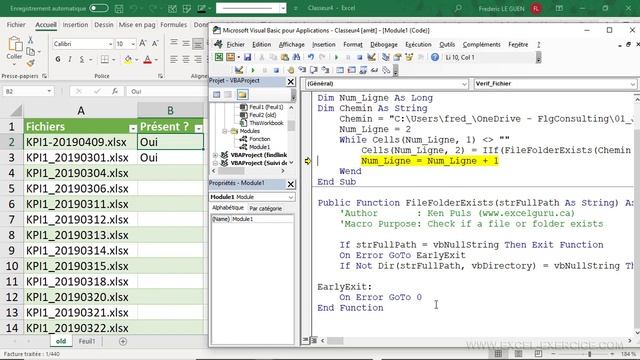This screenshot has width=640, height=360.
Task: Open the Présent ? column filter dropdown
Action: (198, 129)
